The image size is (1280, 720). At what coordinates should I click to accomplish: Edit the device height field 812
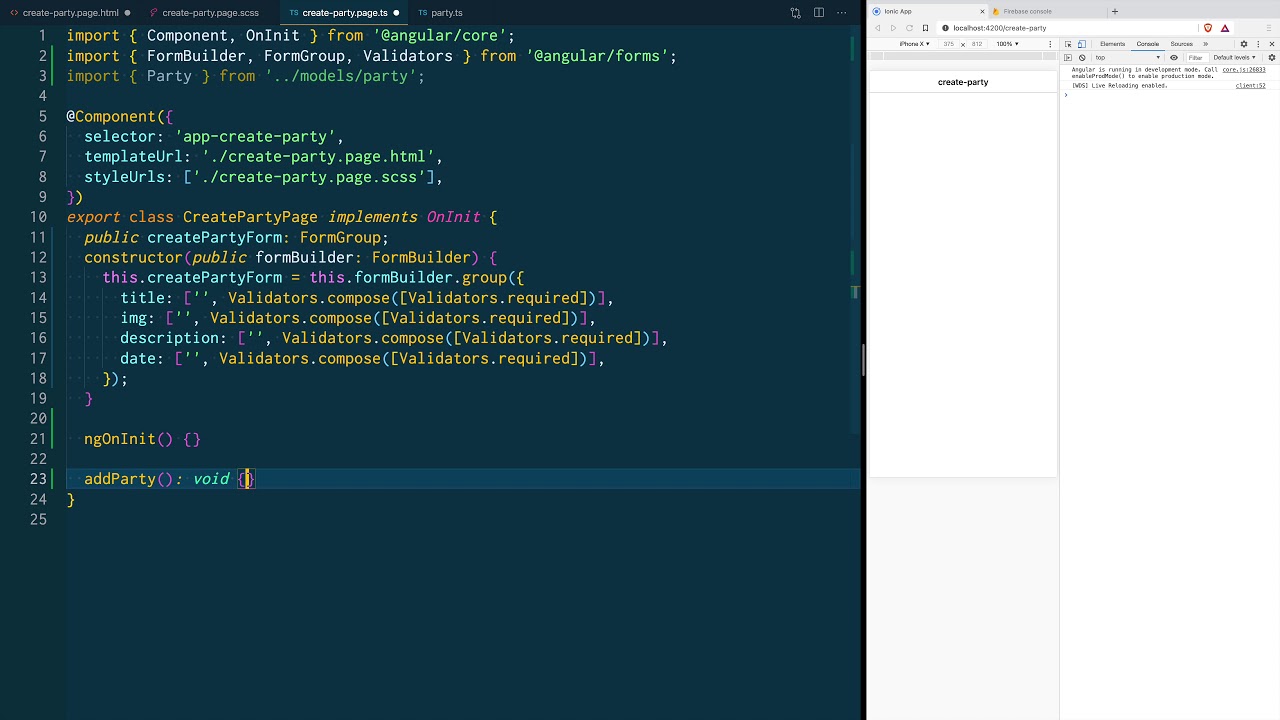tap(977, 44)
